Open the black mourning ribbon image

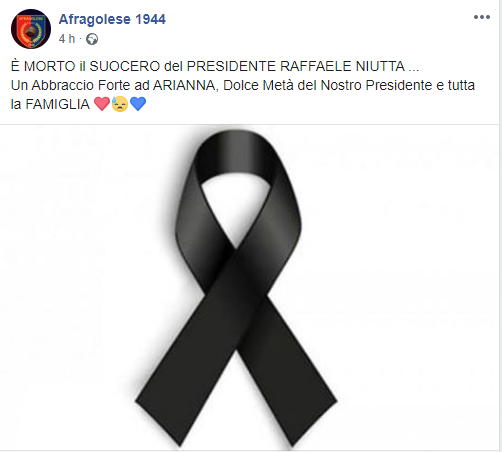(250, 288)
